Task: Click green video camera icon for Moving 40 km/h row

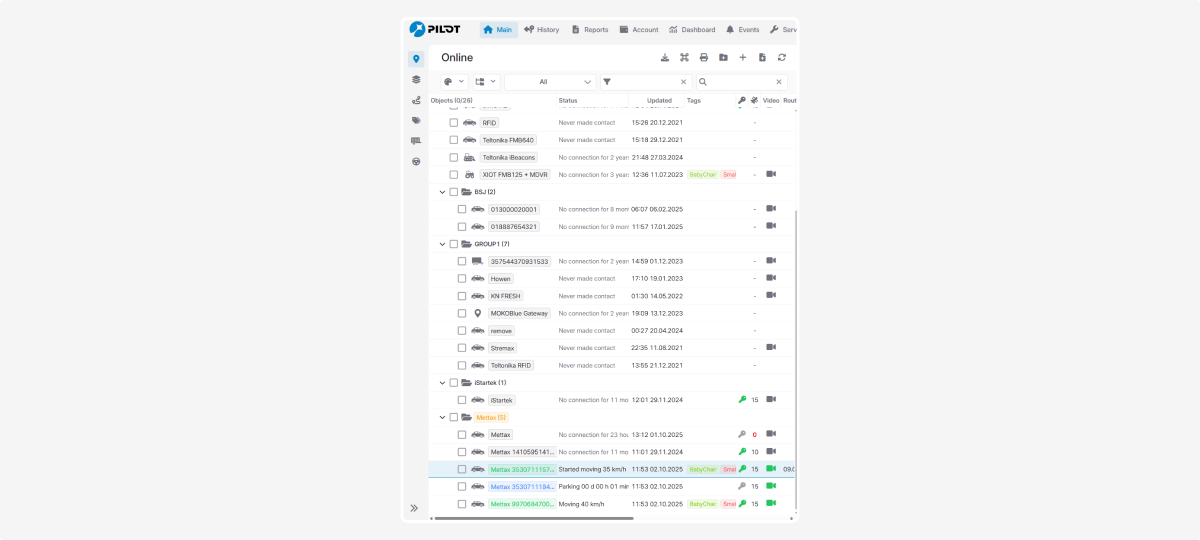Action: [771, 503]
